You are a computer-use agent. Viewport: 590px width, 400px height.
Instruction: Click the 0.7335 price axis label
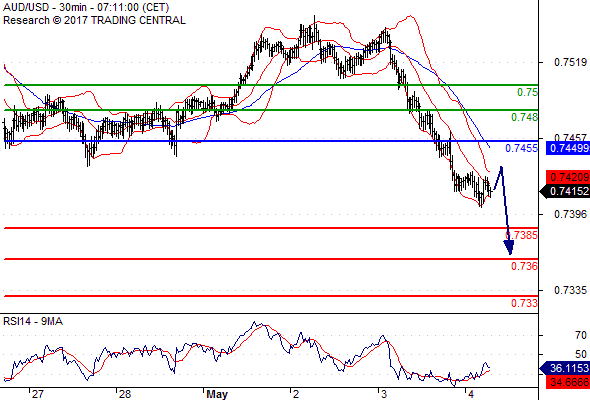570,290
